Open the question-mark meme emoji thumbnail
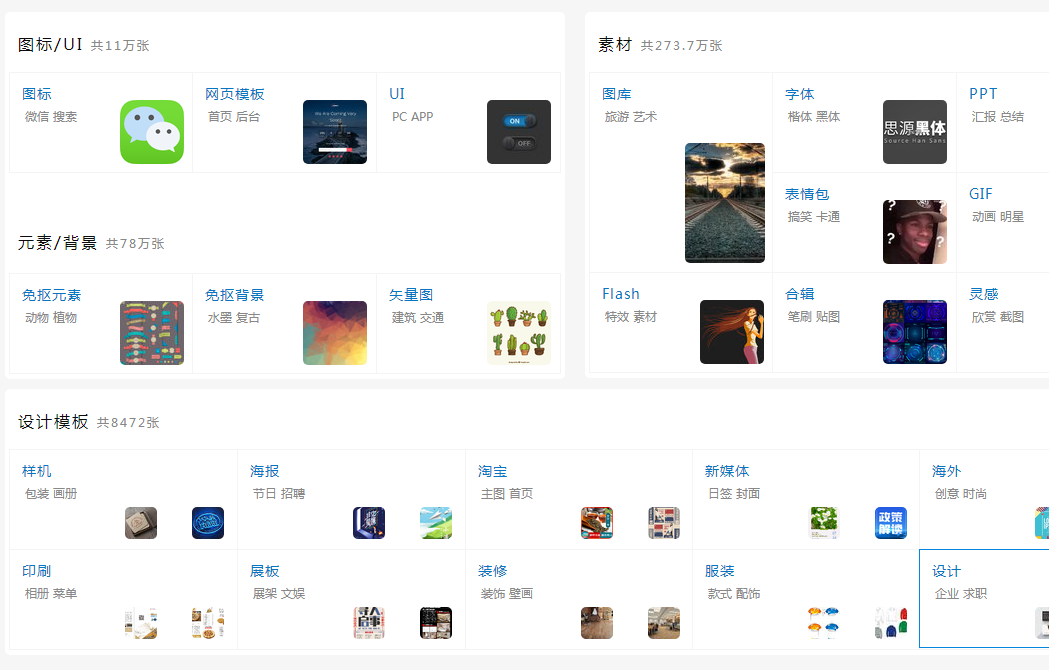This screenshot has width=1049, height=670. 914,232
